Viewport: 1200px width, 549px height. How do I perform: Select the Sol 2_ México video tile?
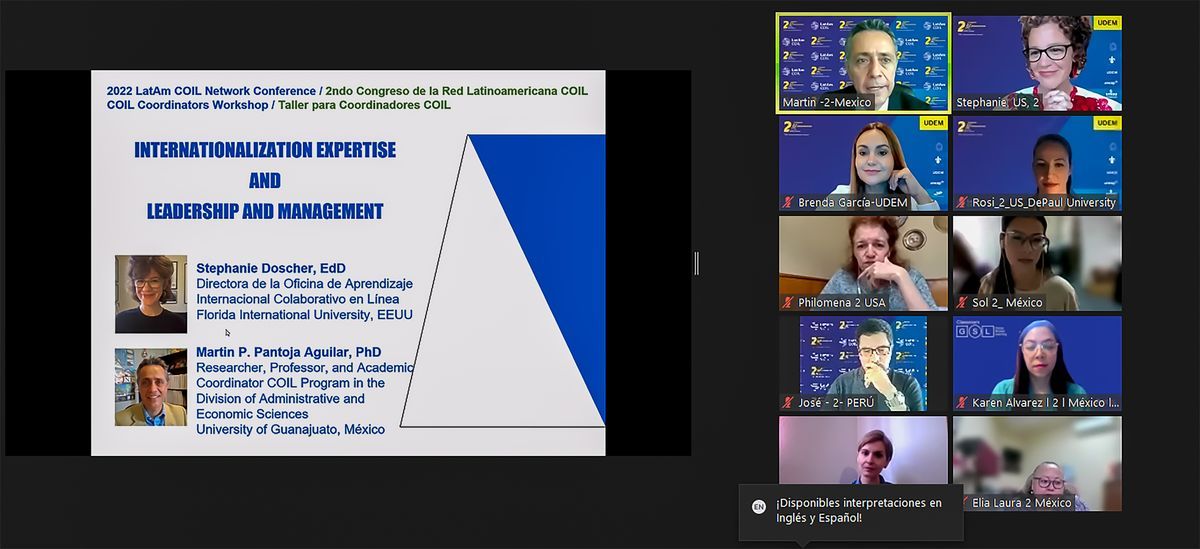click(1037, 263)
